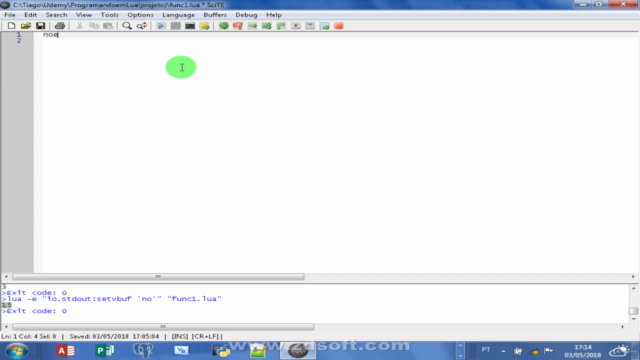Open the Tools menu
Screen dimensions: 640x360
[x=109, y=15]
